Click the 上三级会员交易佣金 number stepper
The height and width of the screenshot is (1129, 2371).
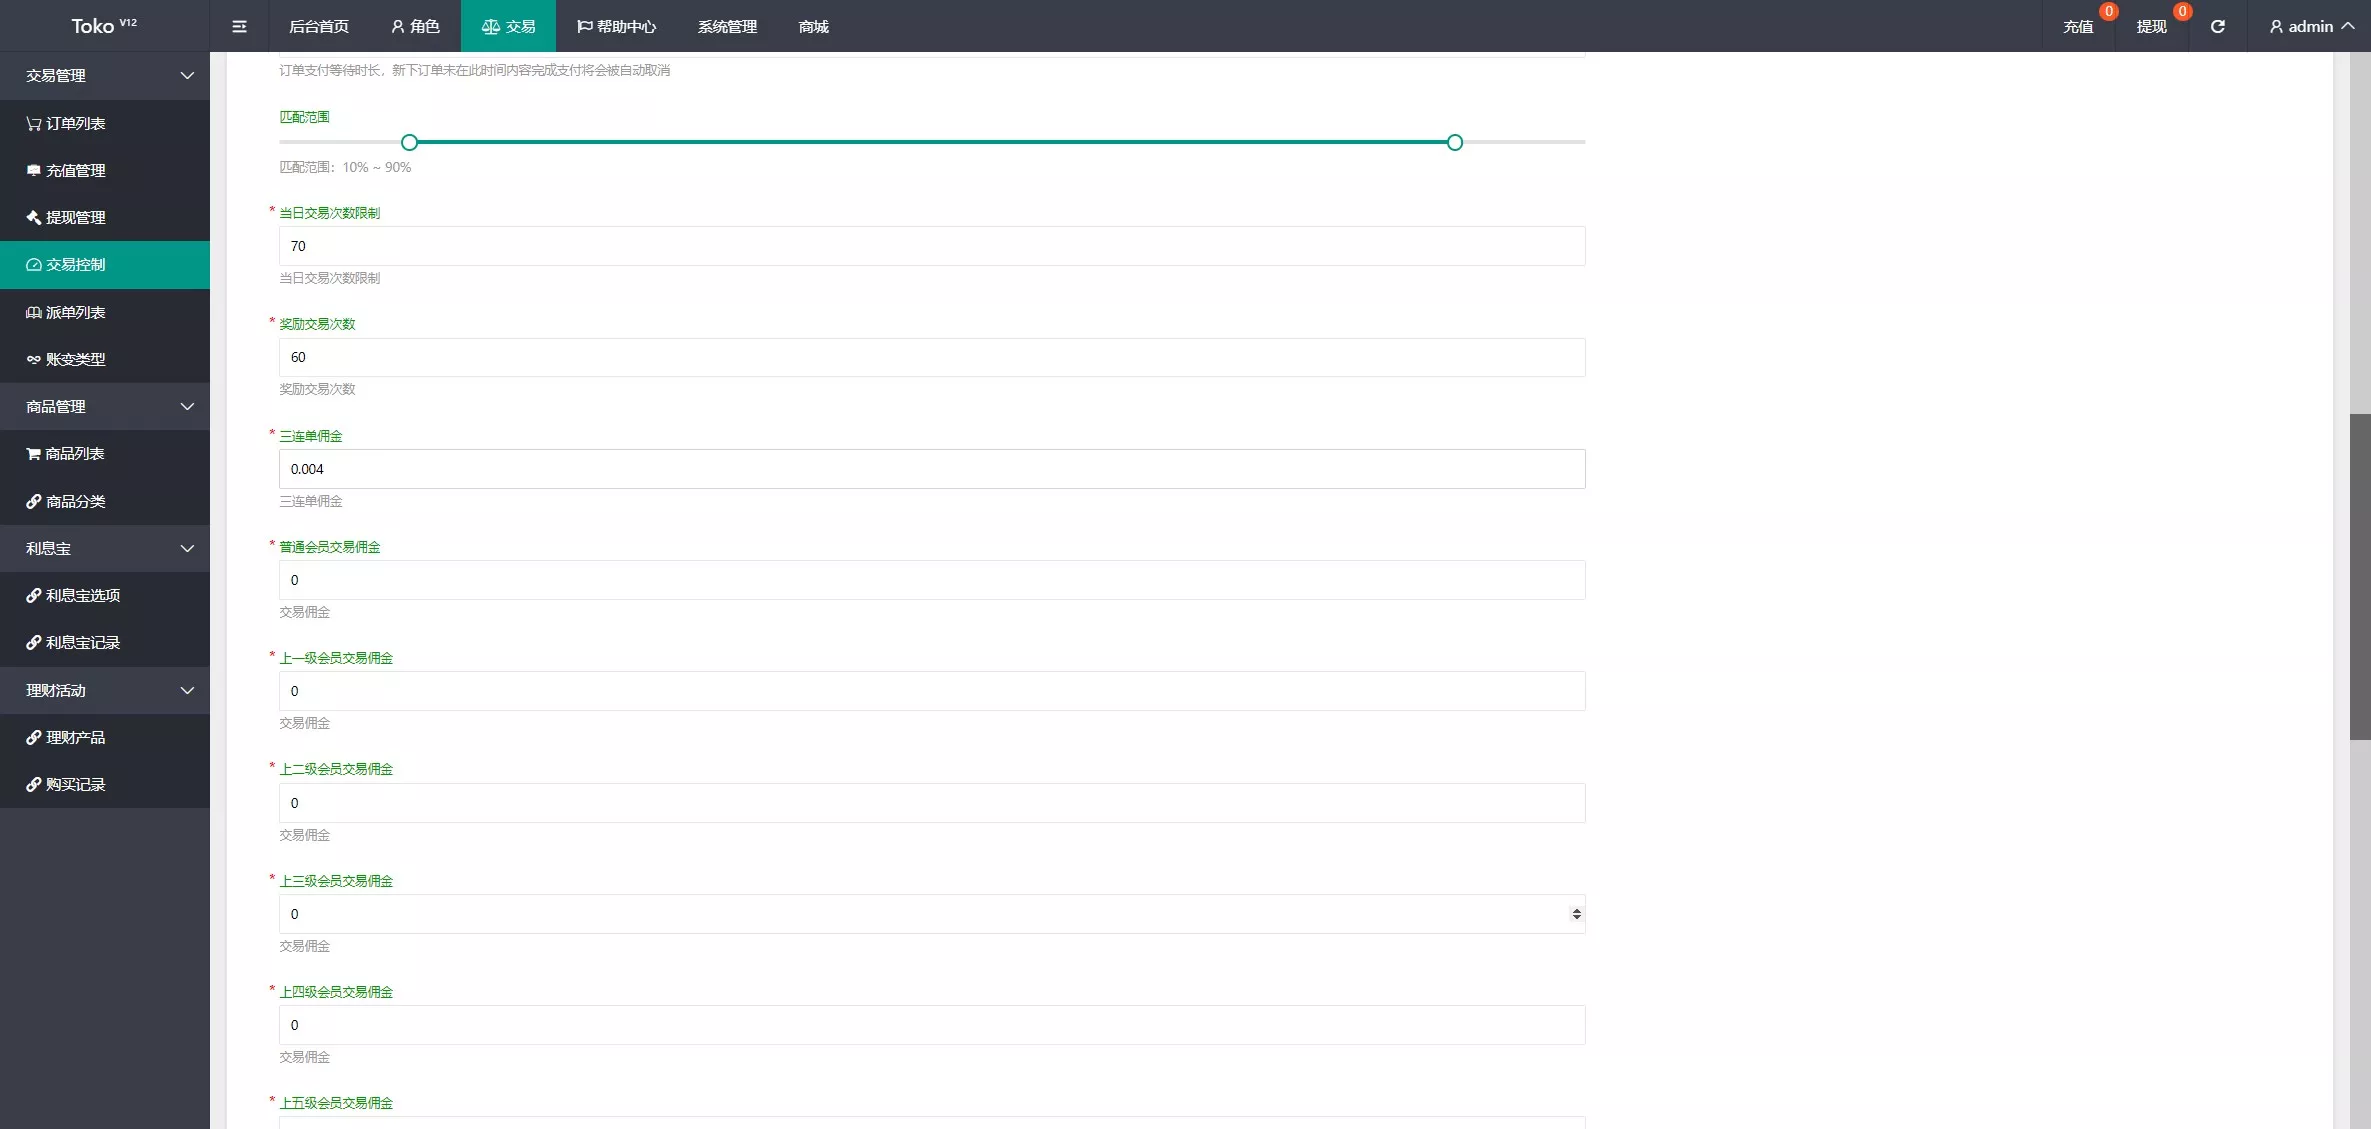(x=1576, y=914)
